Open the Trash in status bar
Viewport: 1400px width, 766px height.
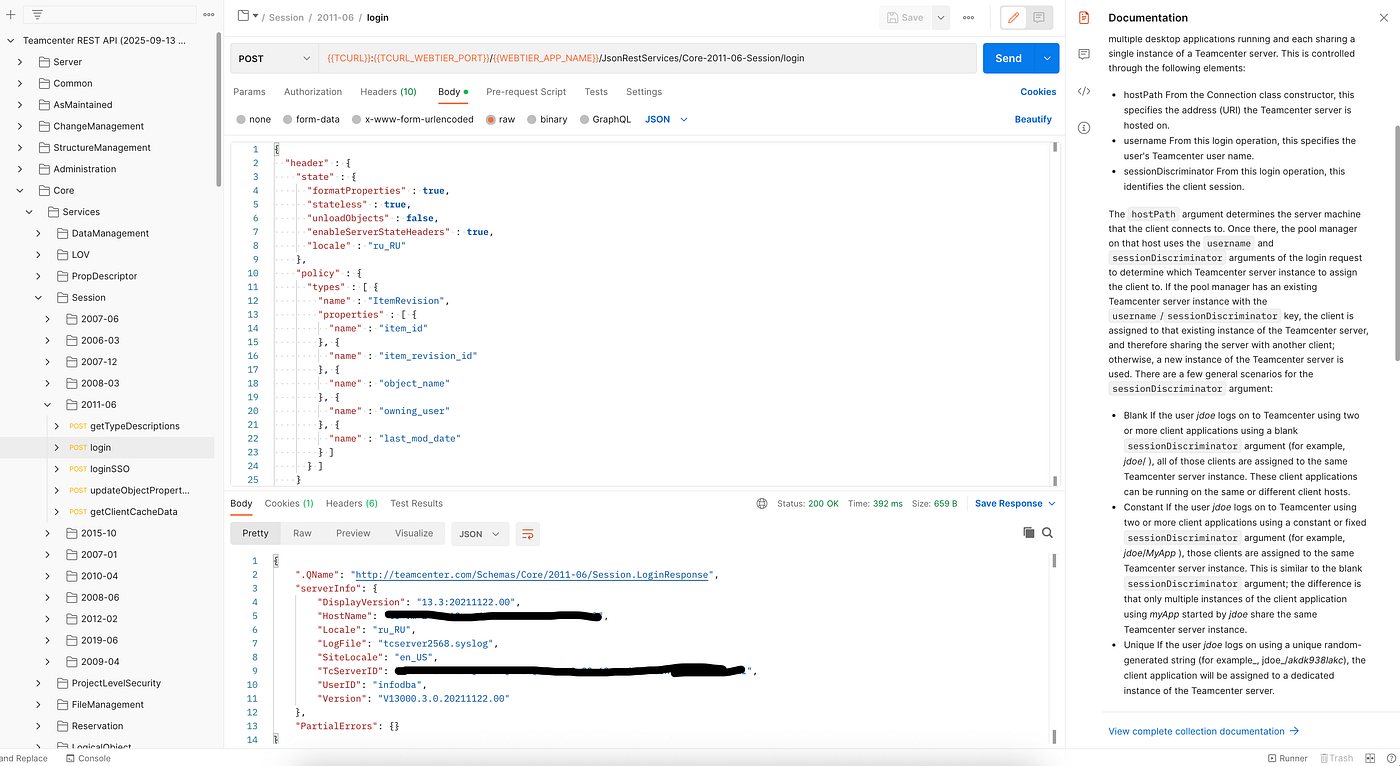coord(1337,758)
